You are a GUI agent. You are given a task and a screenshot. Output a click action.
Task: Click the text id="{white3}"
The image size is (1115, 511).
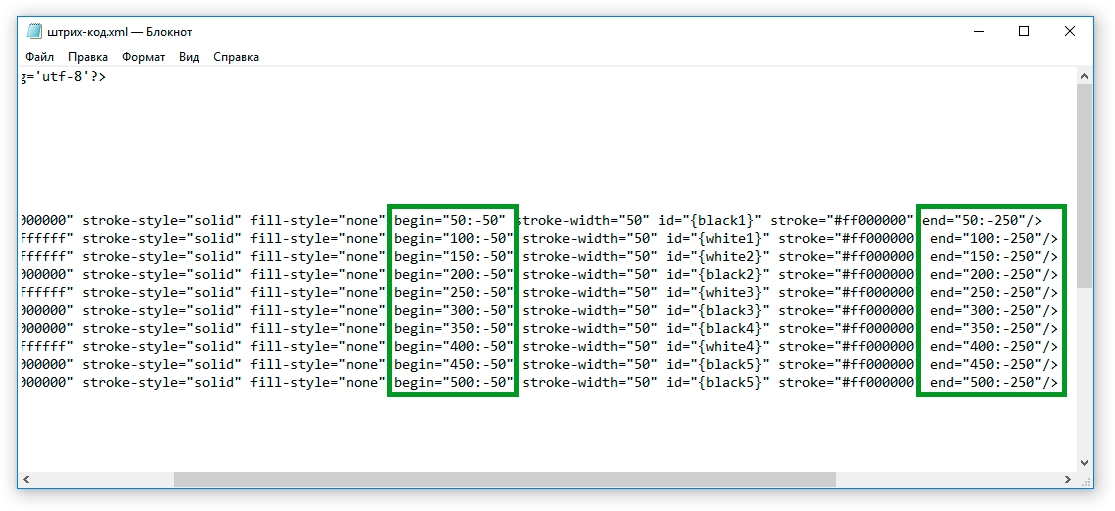(718, 293)
